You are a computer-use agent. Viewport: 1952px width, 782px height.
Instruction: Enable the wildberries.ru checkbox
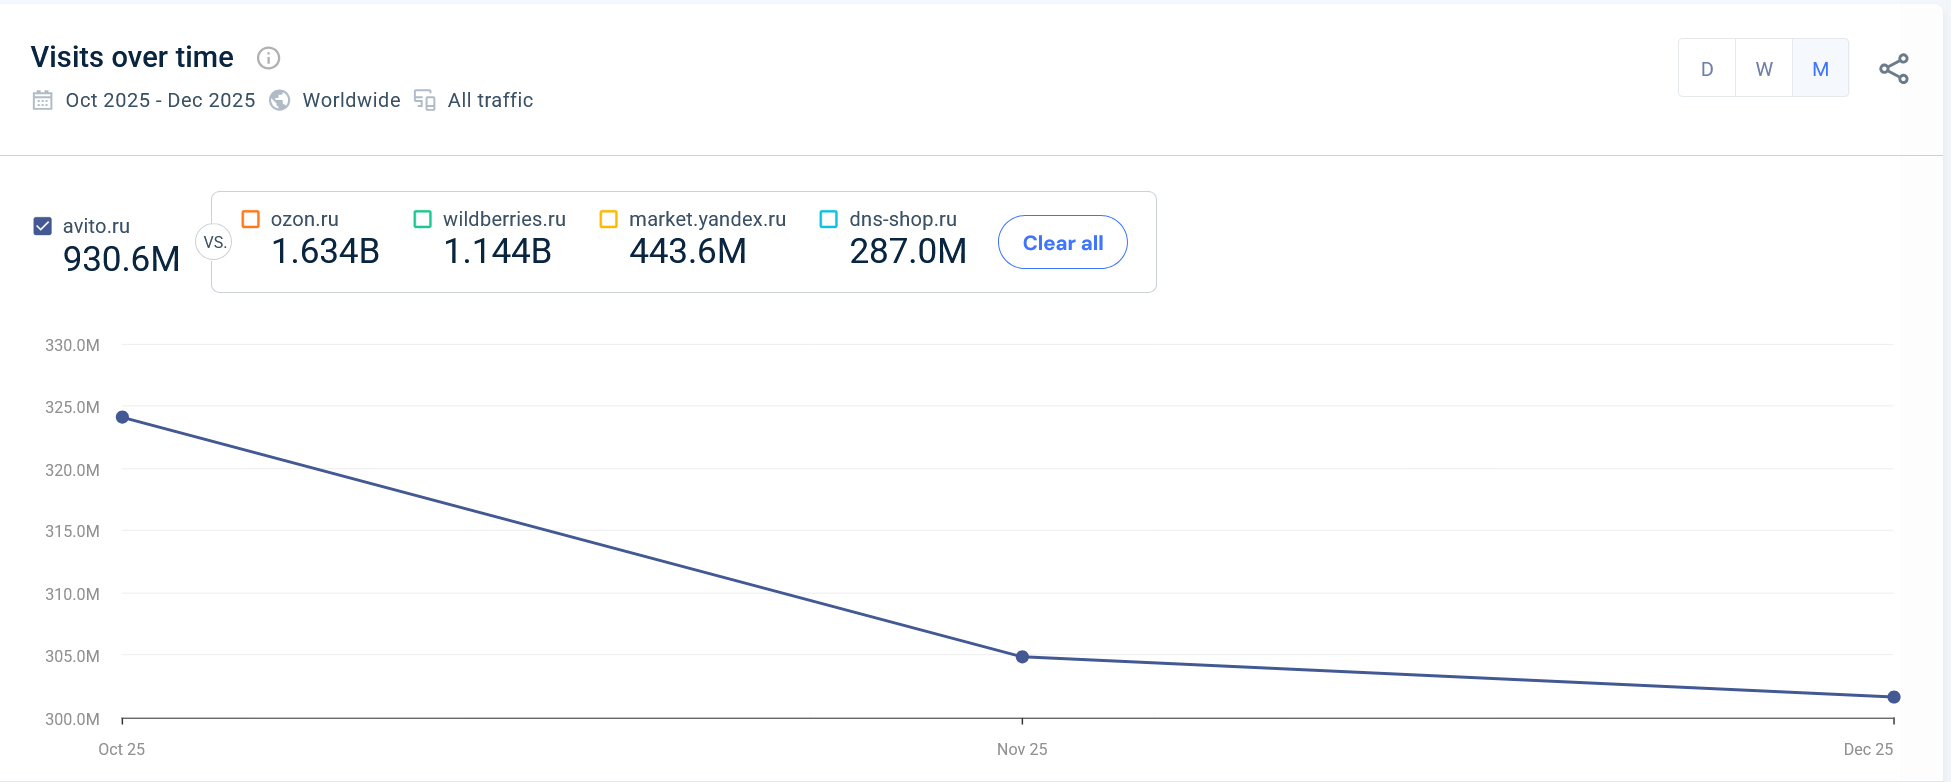423,219
